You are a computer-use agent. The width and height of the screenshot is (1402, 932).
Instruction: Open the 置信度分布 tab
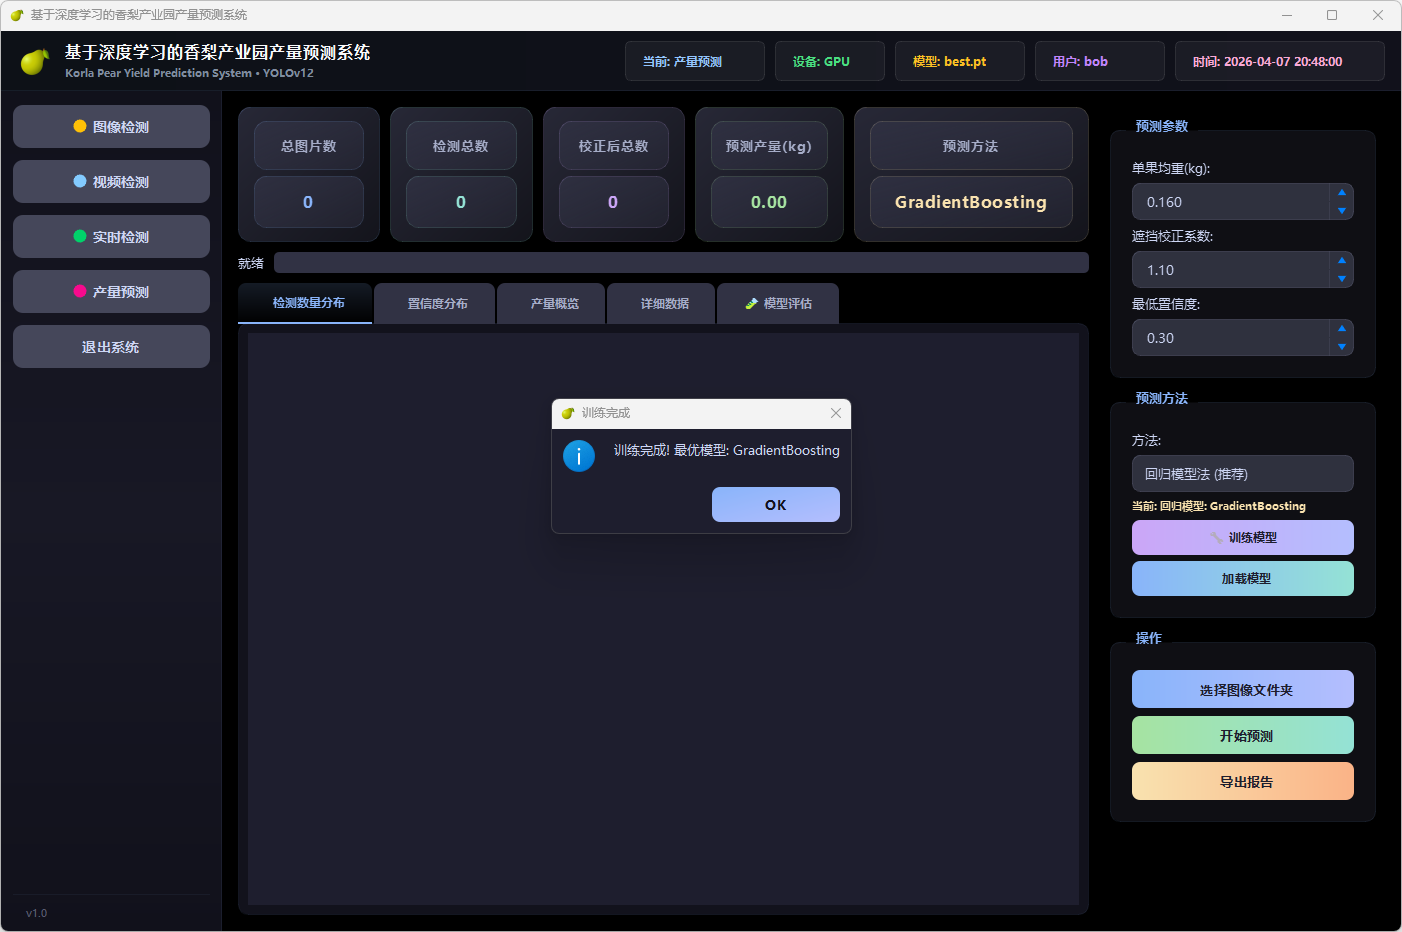coord(437,304)
